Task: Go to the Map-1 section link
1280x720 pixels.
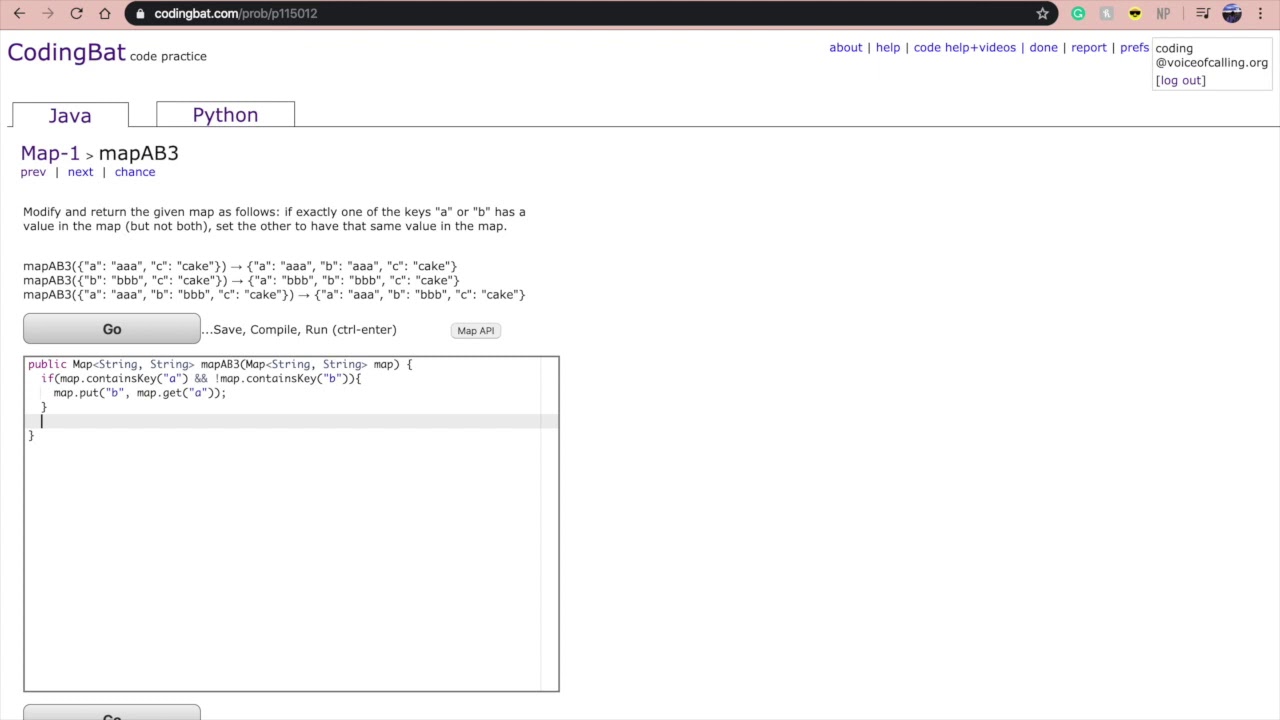Action: click(50, 153)
